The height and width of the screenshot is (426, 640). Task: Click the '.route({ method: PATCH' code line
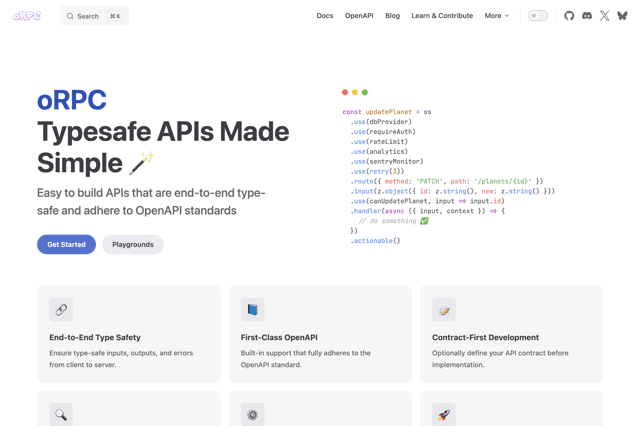[447, 181]
